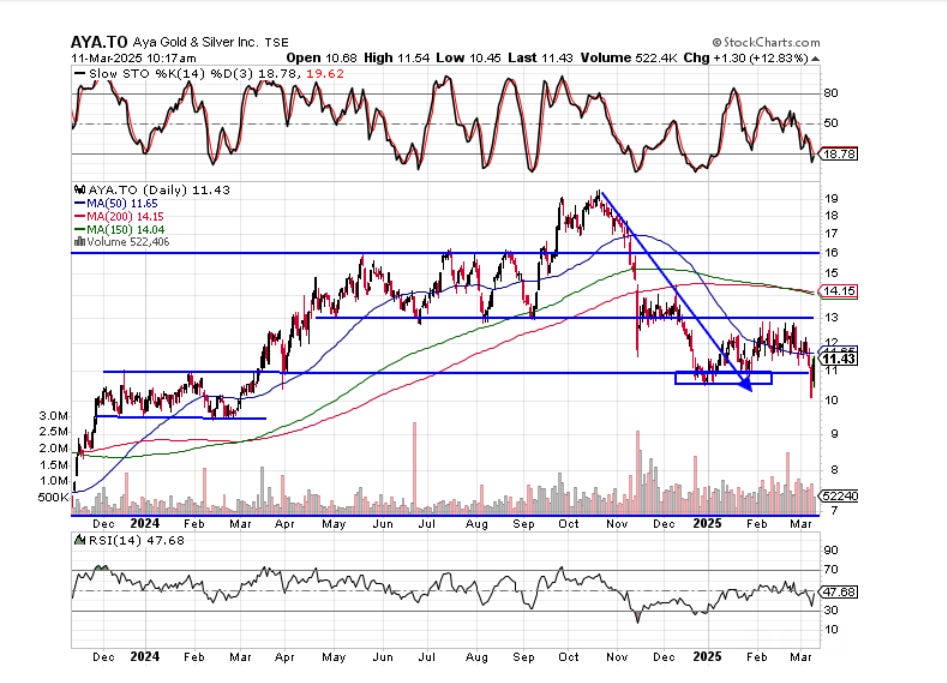Click the 14.15 moving average axis tag
Image resolution: width=947 pixels, height=683 pixels.
839,291
